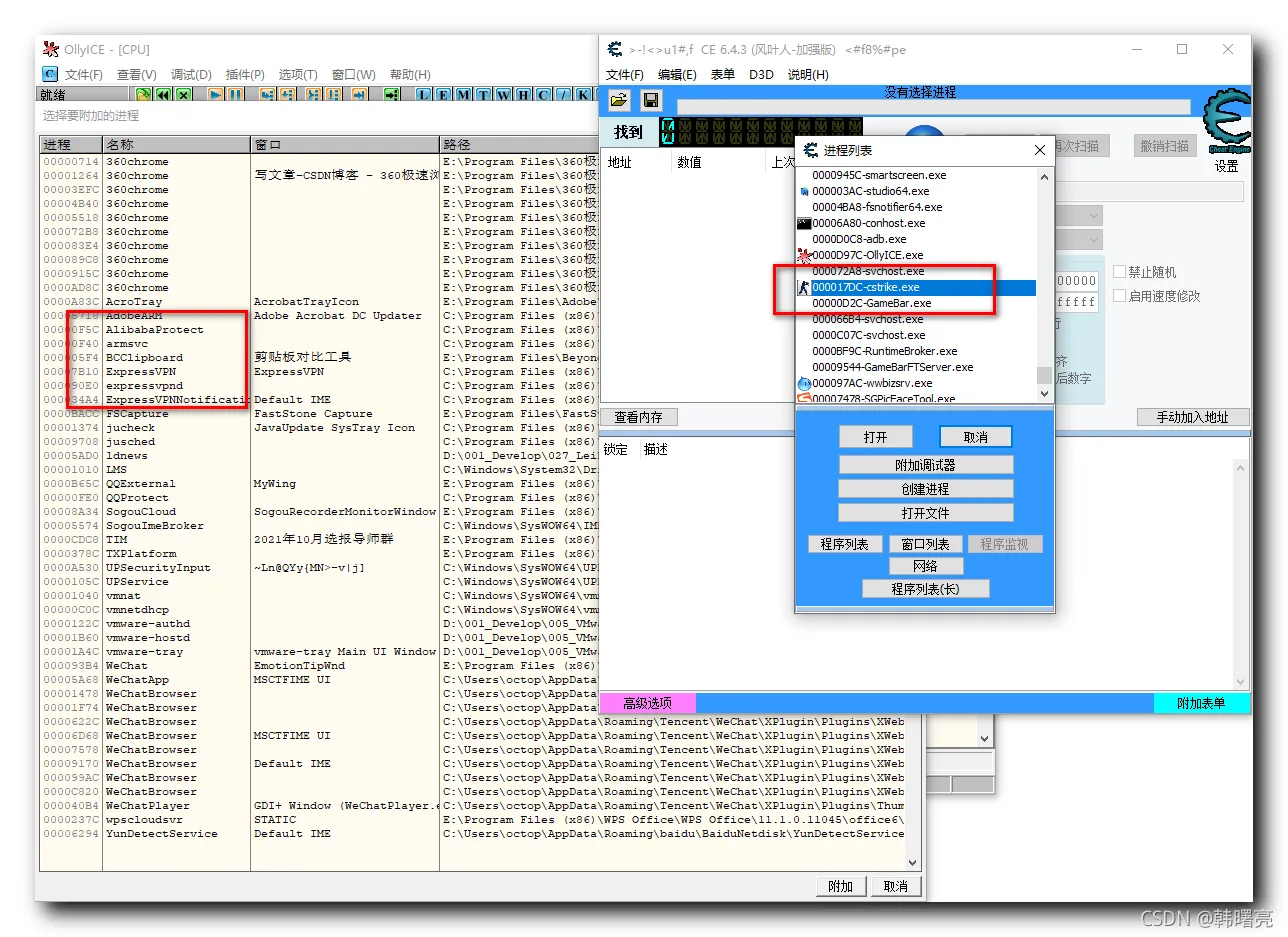Click 附加表单 in Cheat Engine bottom bar
Image resolution: width=1288 pixels, height=937 pixels.
(x=1201, y=703)
